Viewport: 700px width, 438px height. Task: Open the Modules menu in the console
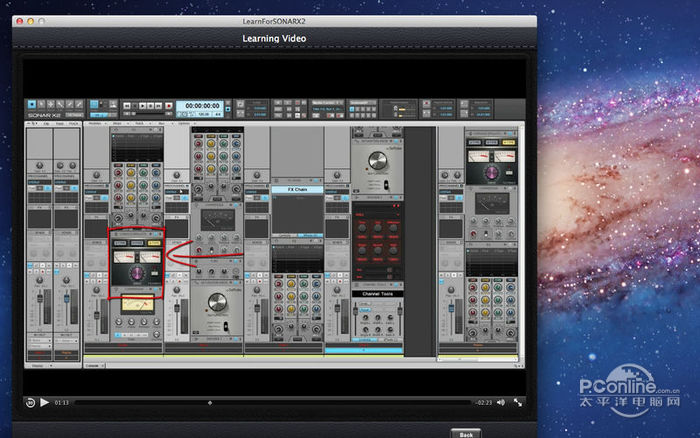coord(95,124)
